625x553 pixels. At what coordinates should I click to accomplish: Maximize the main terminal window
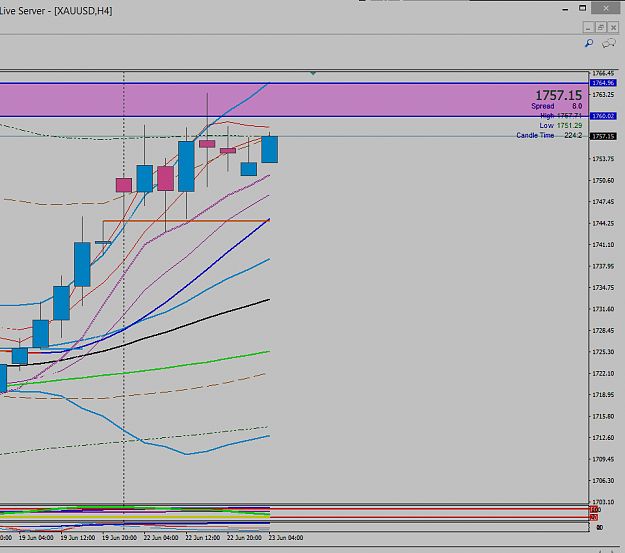click(x=582, y=8)
